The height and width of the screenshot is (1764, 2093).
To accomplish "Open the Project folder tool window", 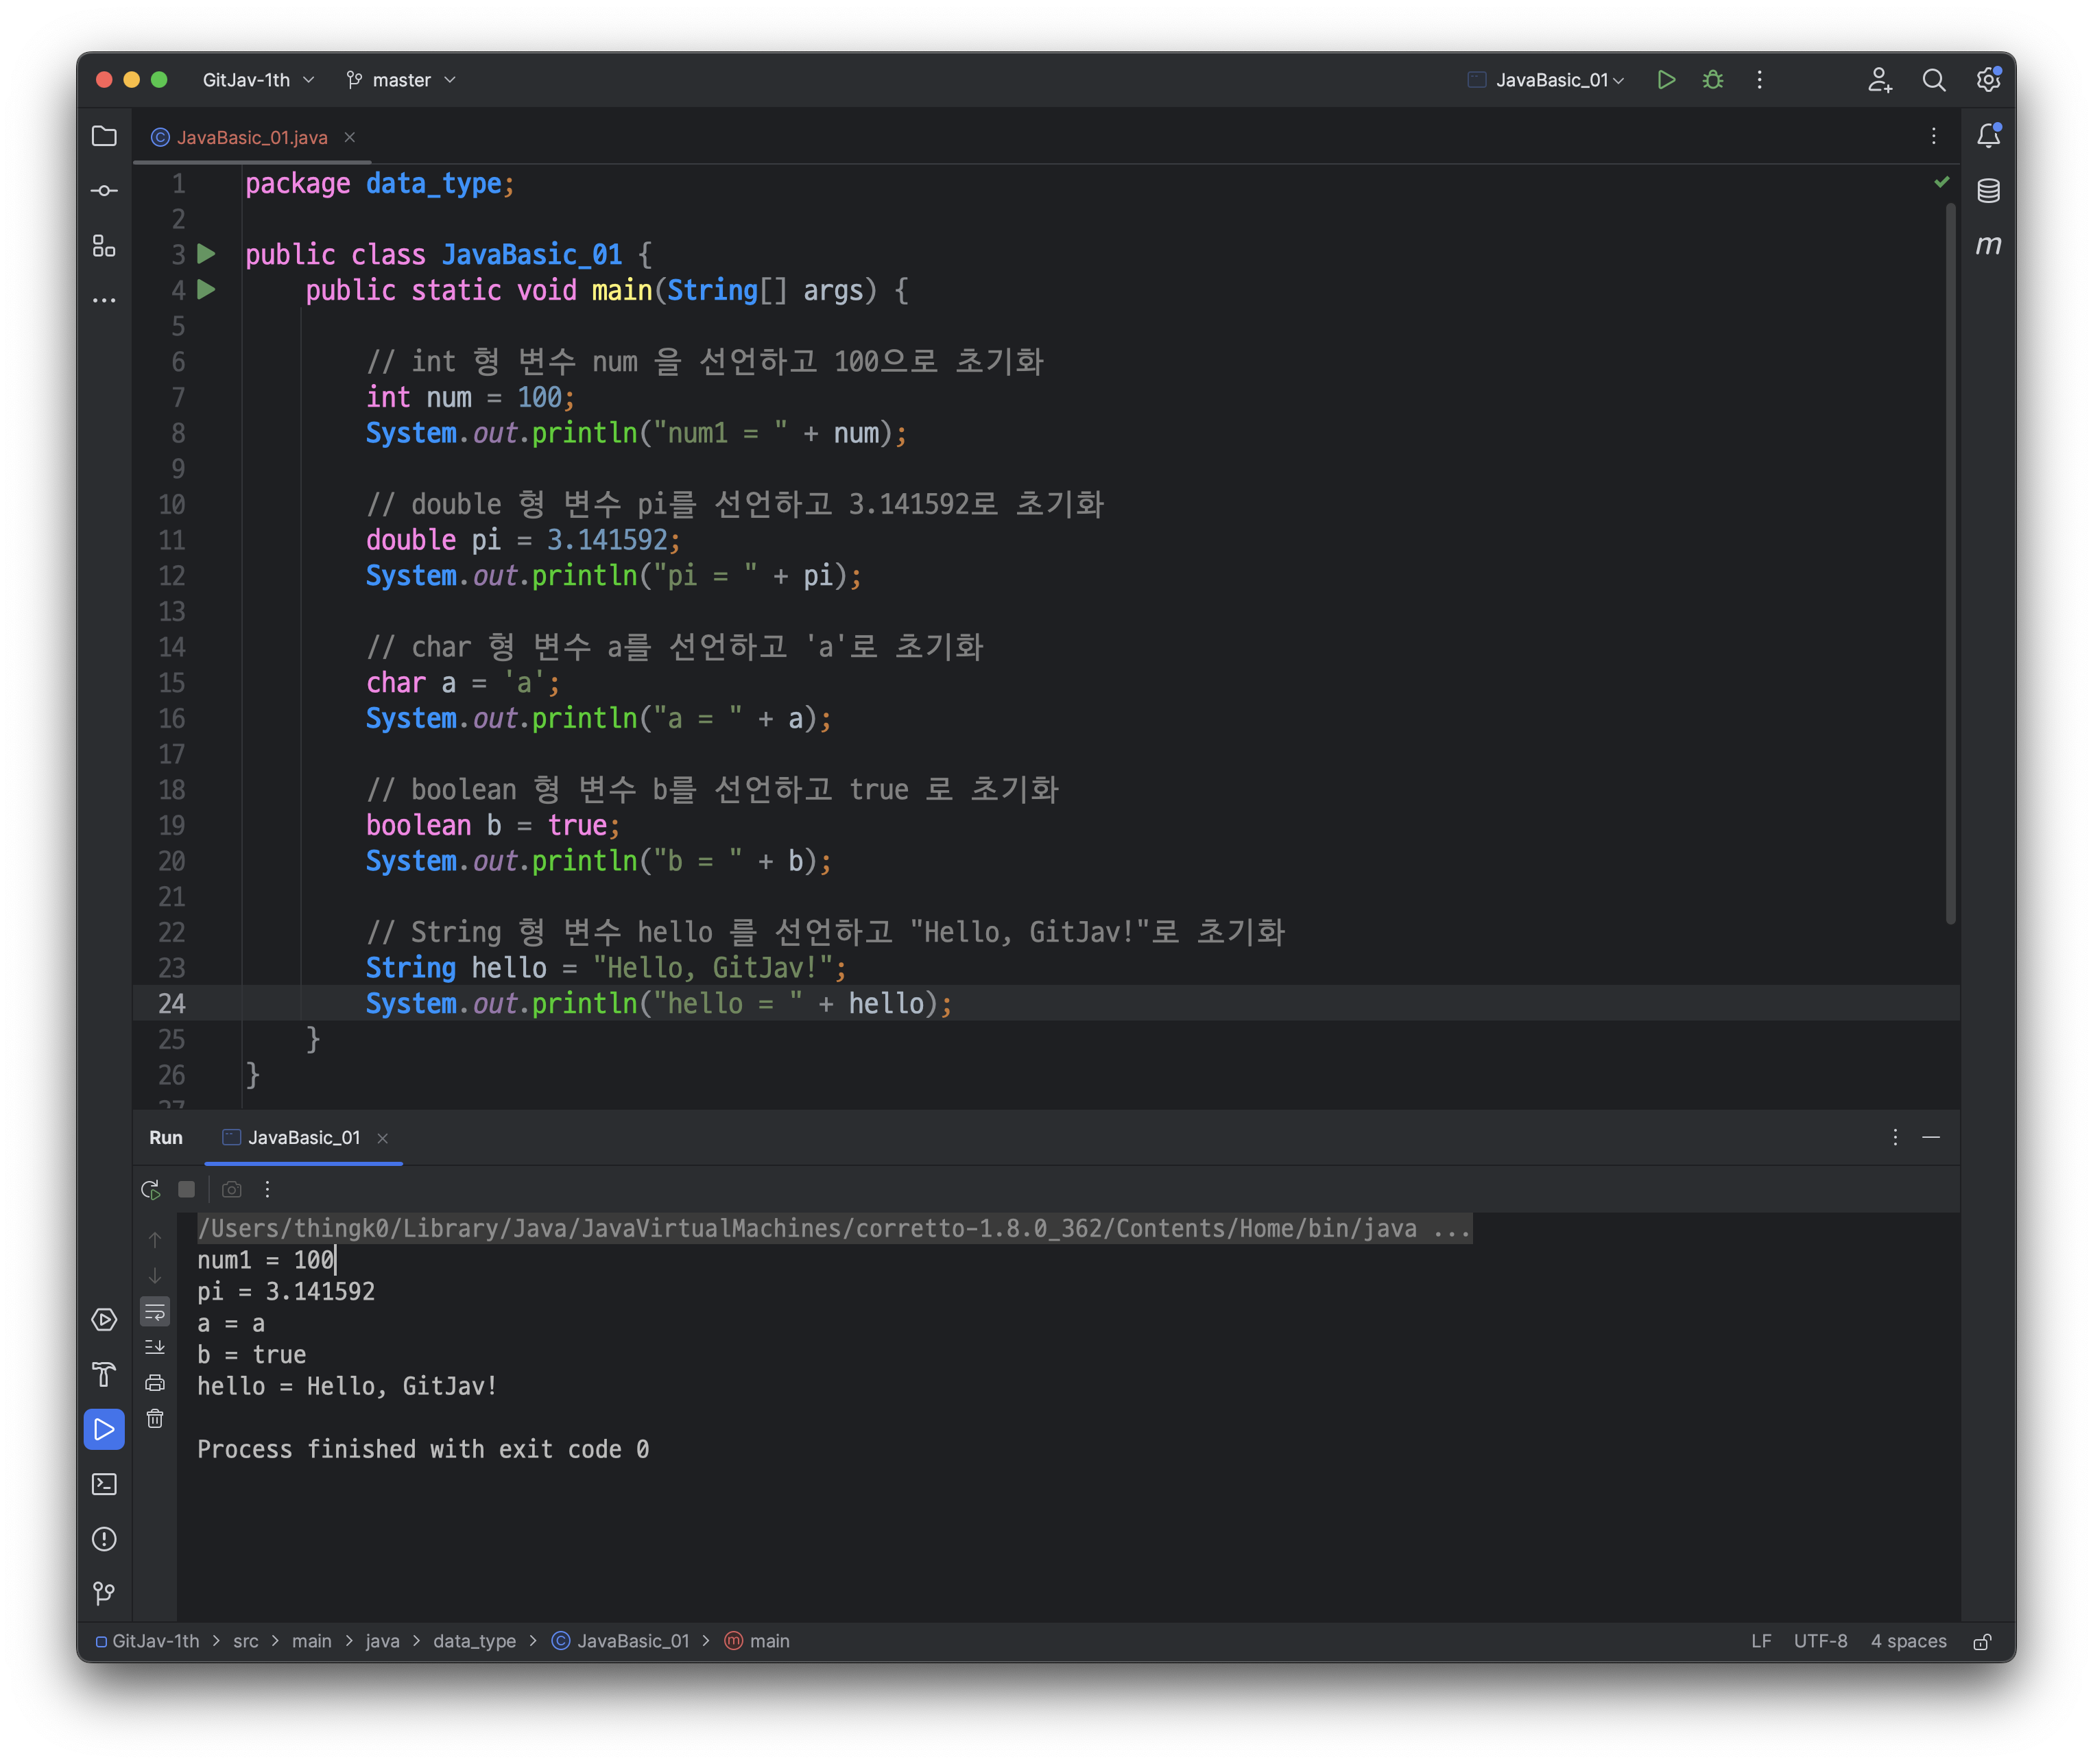I will click(x=104, y=136).
